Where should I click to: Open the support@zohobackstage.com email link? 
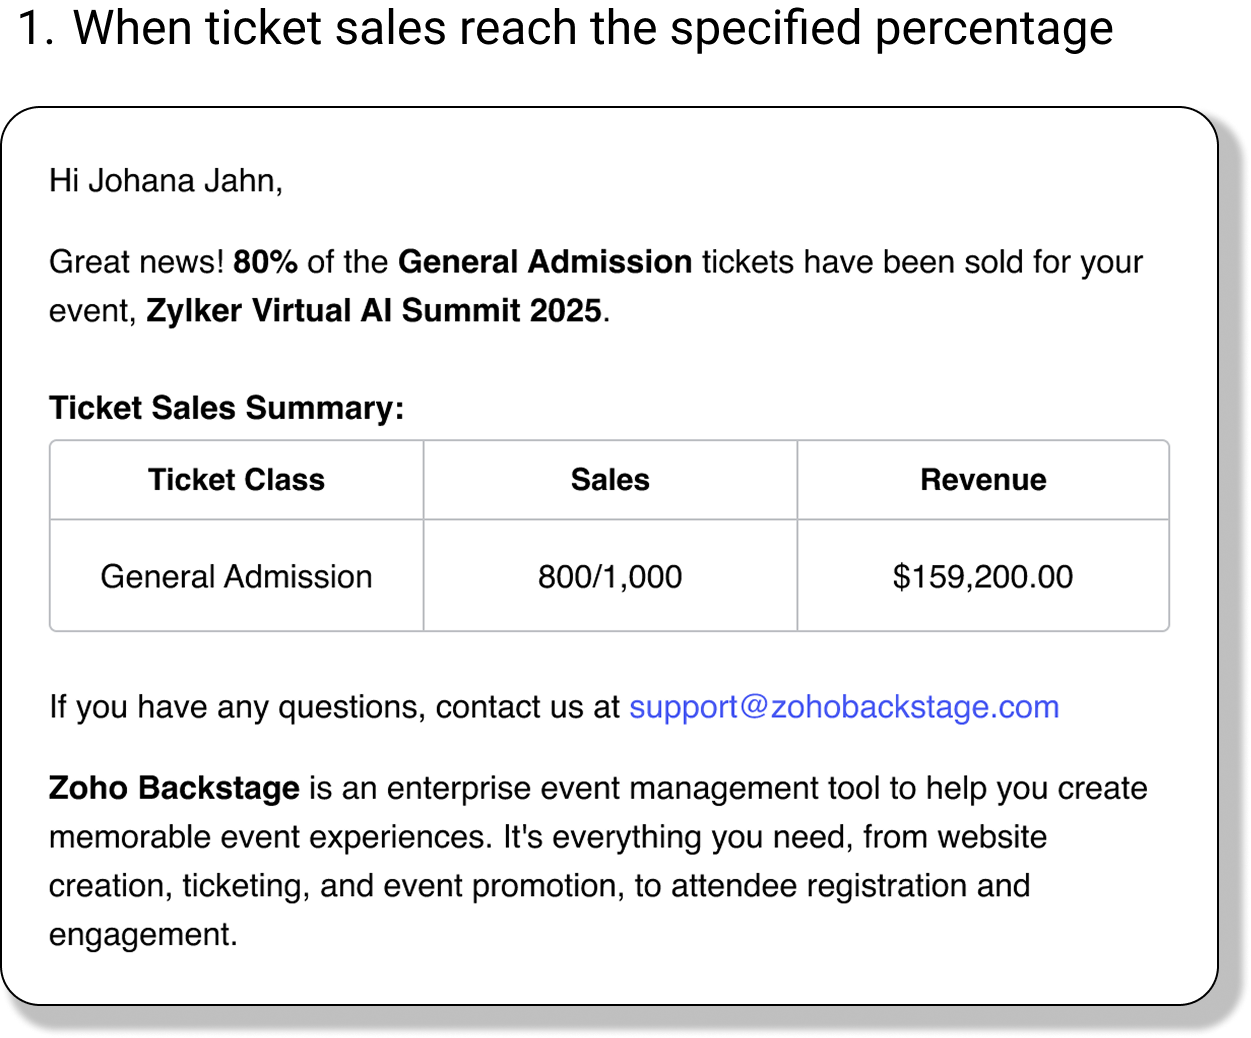tap(843, 707)
